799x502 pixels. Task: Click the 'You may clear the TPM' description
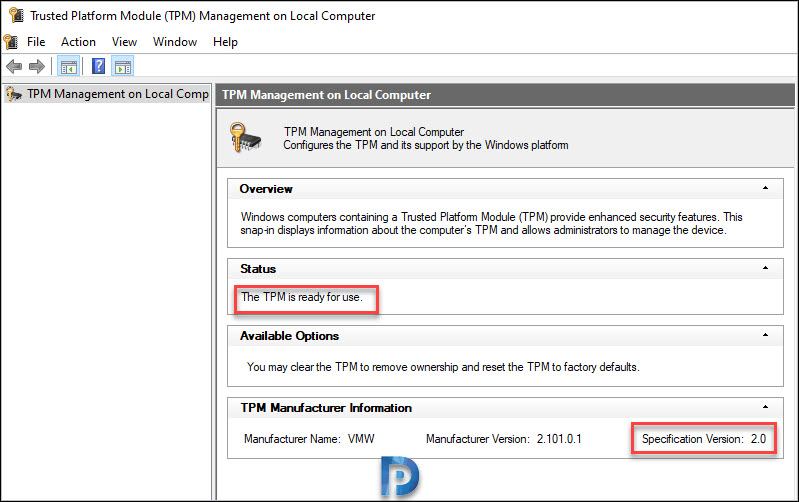click(x=443, y=367)
